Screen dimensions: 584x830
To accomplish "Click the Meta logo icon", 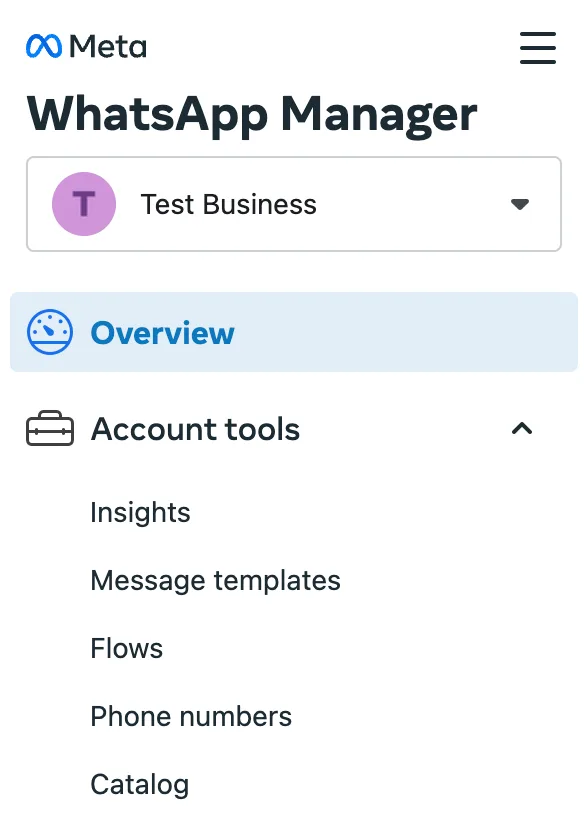I will coord(44,44).
